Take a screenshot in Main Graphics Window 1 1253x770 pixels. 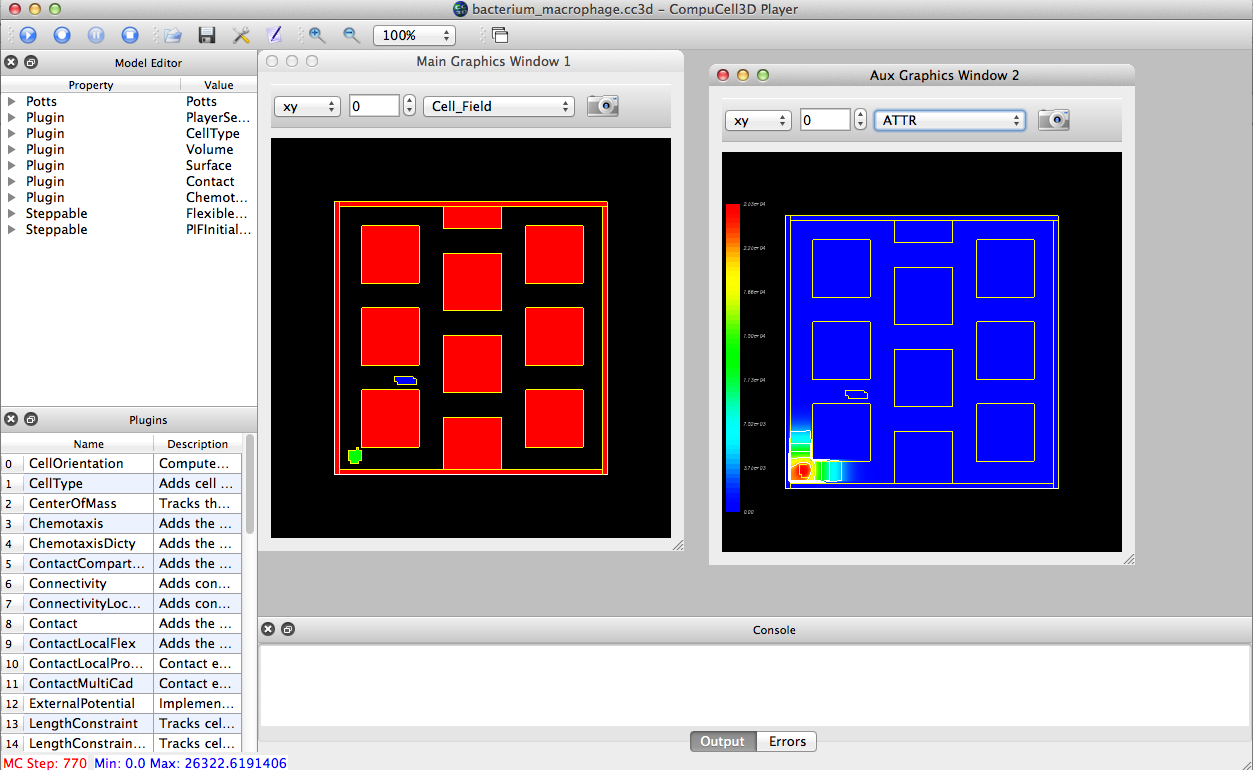pos(602,105)
